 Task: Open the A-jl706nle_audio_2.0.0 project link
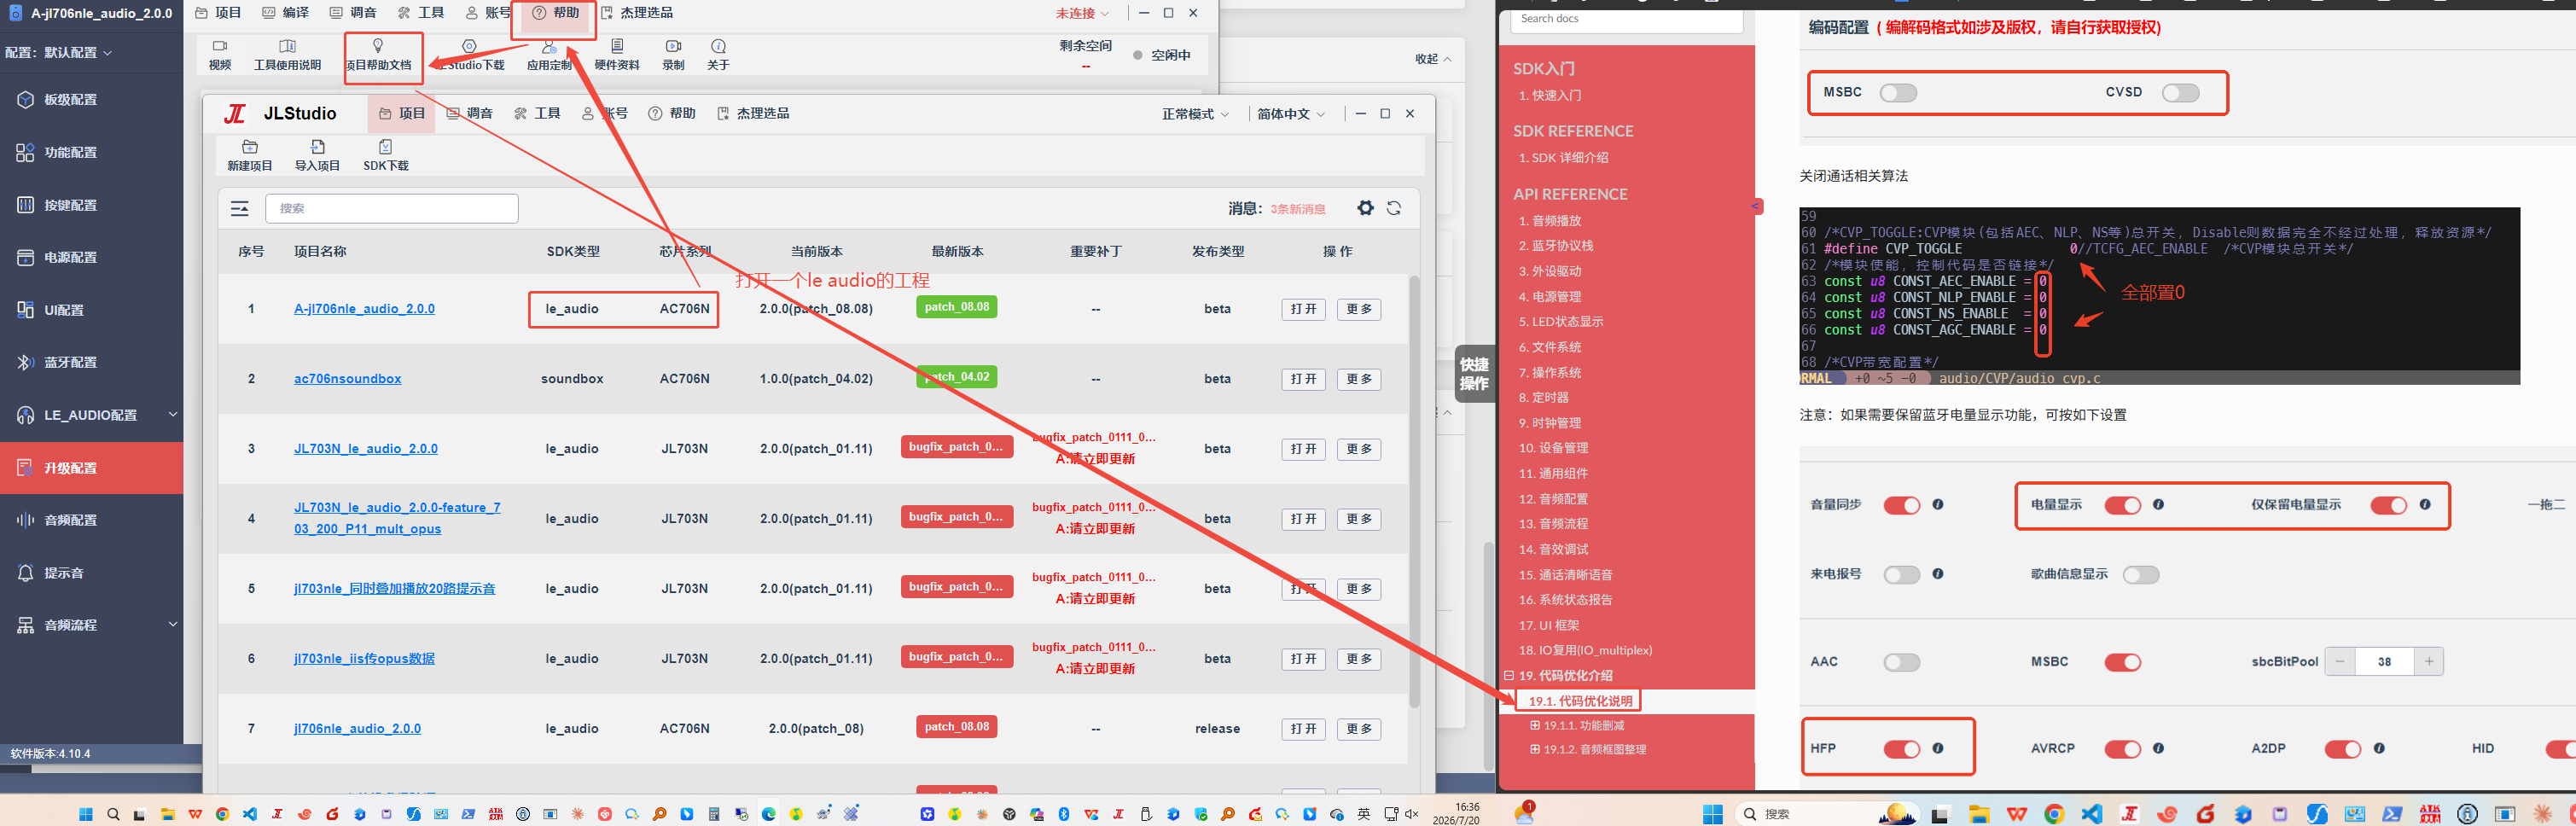pyautogui.click(x=364, y=309)
